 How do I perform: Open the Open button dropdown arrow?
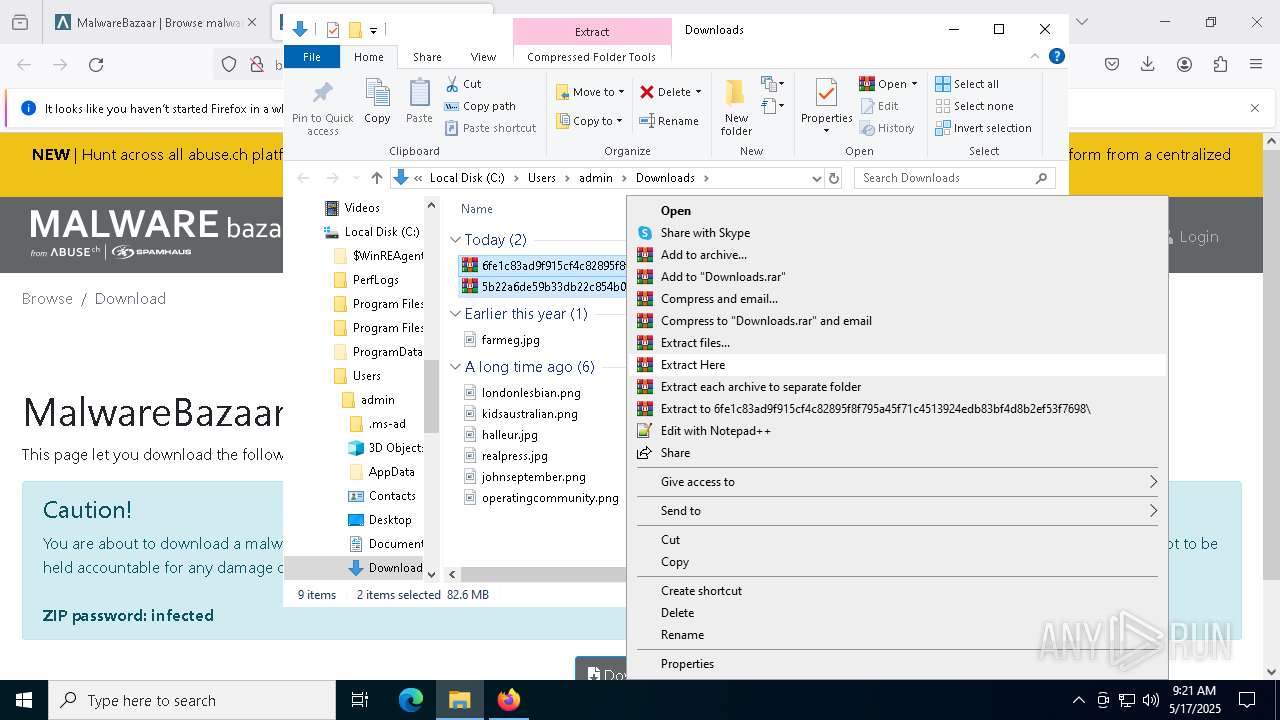coord(914,84)
